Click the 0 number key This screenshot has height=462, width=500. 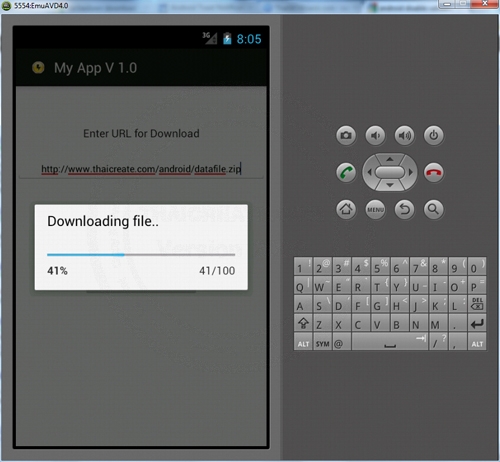477,266
